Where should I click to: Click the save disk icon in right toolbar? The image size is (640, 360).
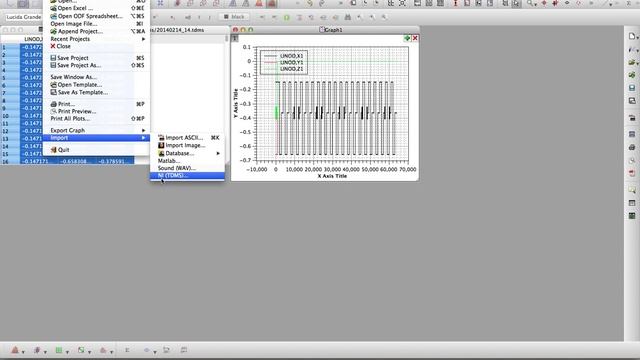point(632,88)
